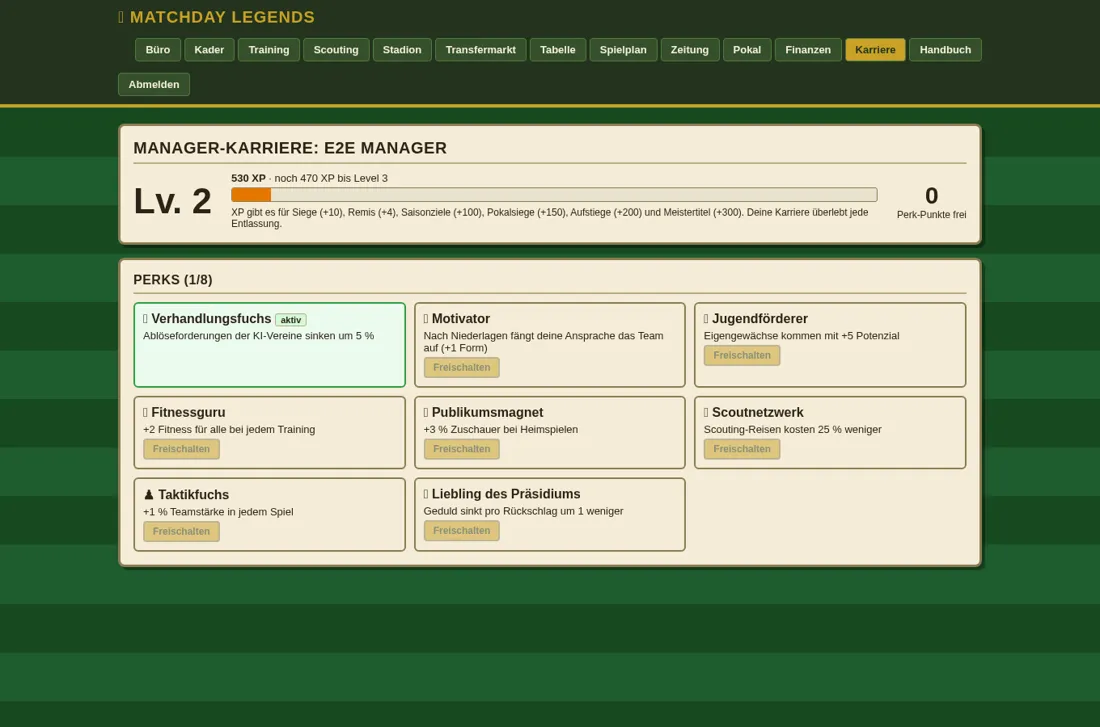Click 'Eigengewächse kommen mit +5 Potenzial' text
Image resolution: width=1100 pixels, height=727 pixels.
pyautogui.click(x=801, y=335)
